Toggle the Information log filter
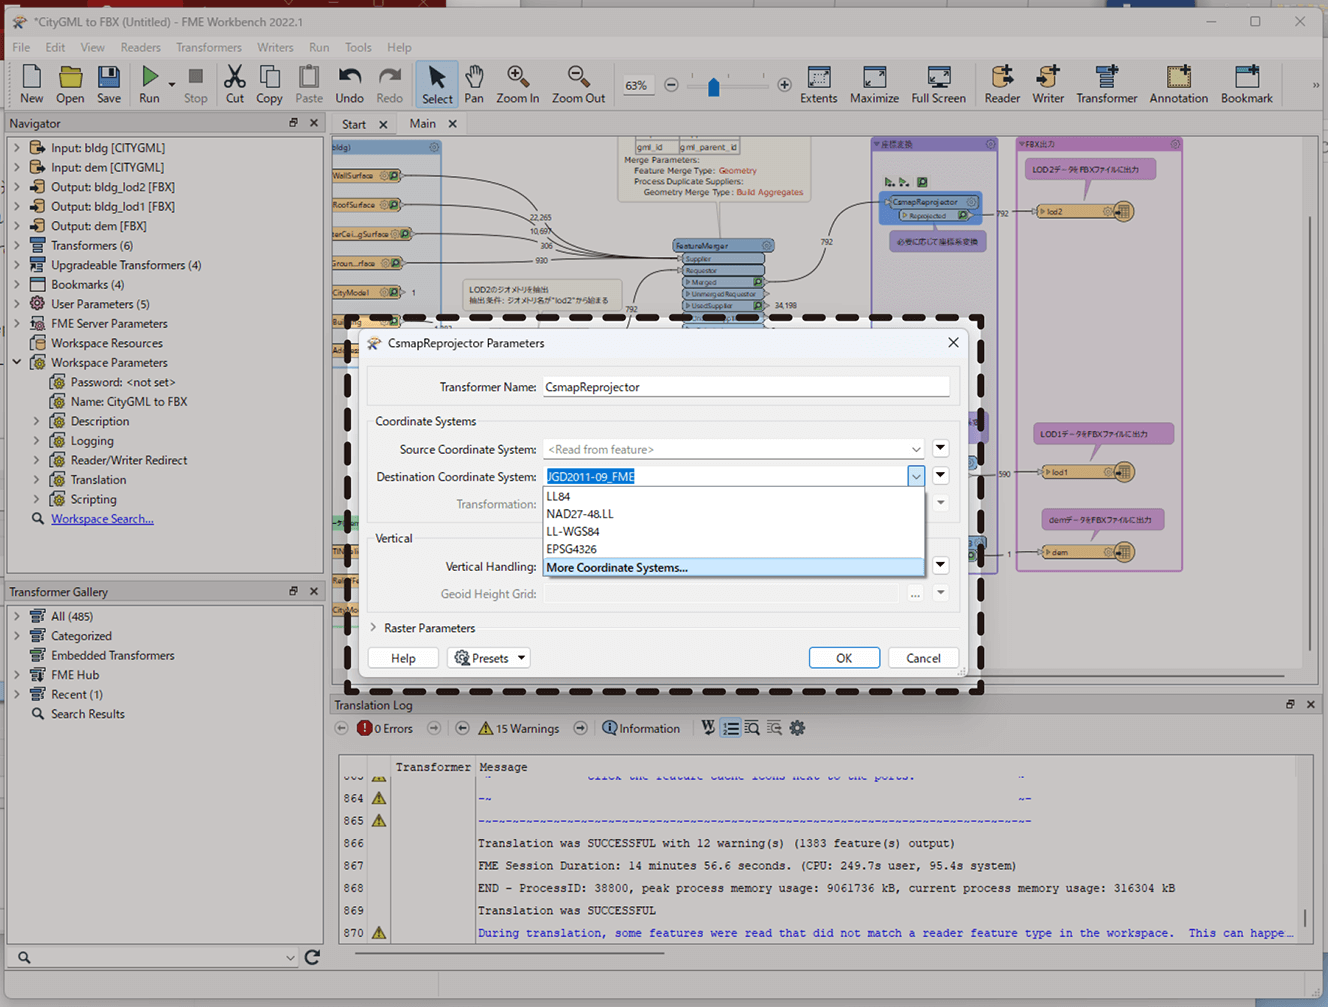1328x1007 pixels. pos(641,728)
